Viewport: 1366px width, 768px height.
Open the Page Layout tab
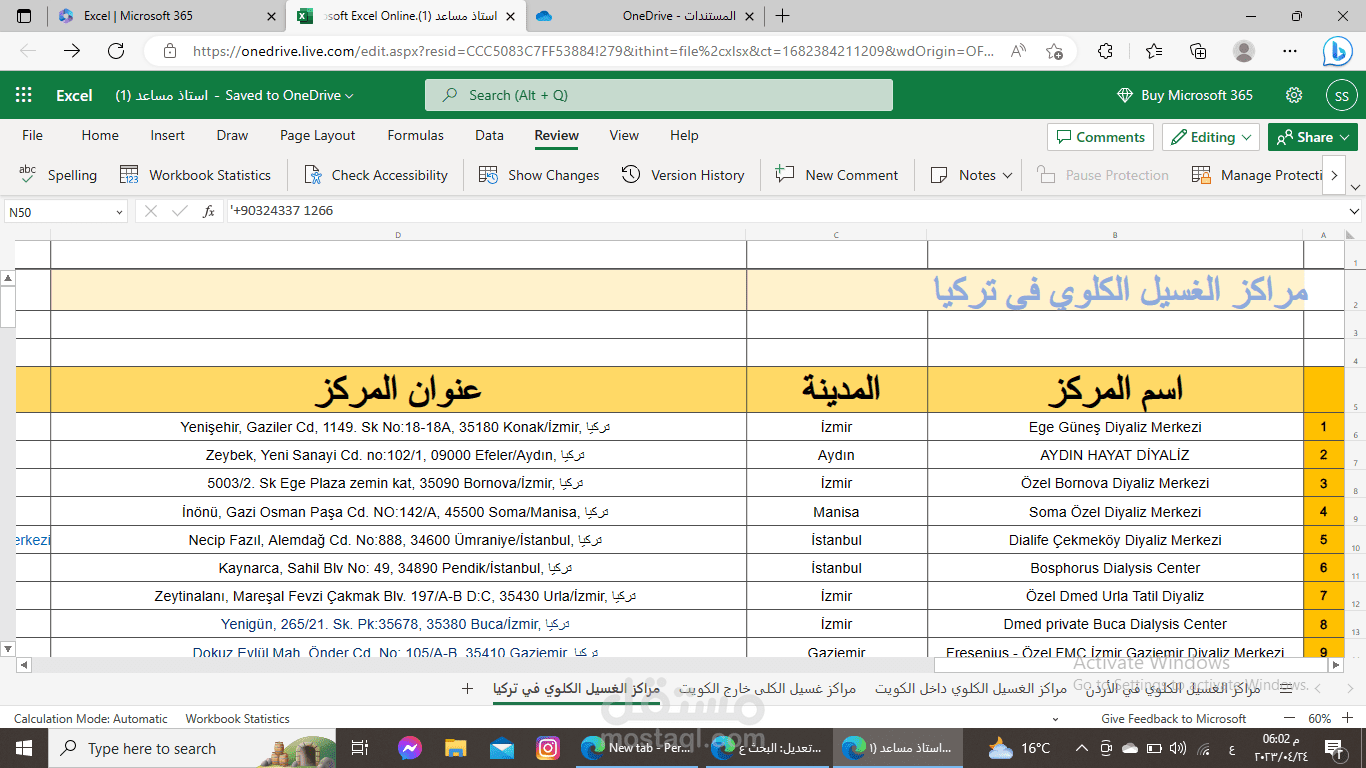(x=317, y=135)
